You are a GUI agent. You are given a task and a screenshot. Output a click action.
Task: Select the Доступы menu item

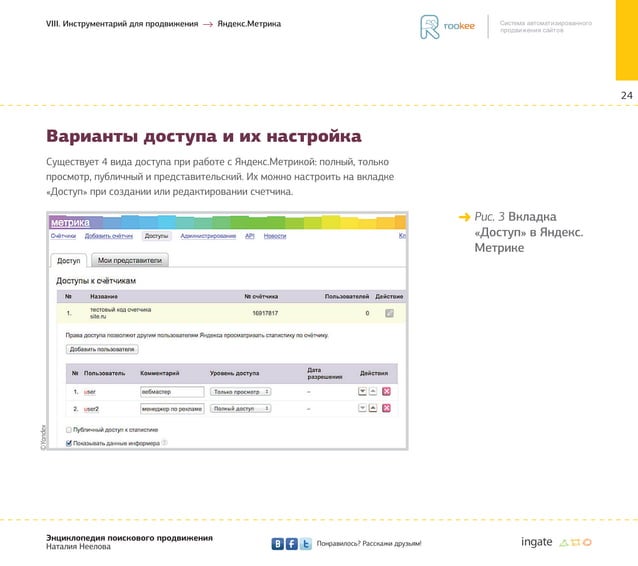pyautogui.click(x=157, y=236)
